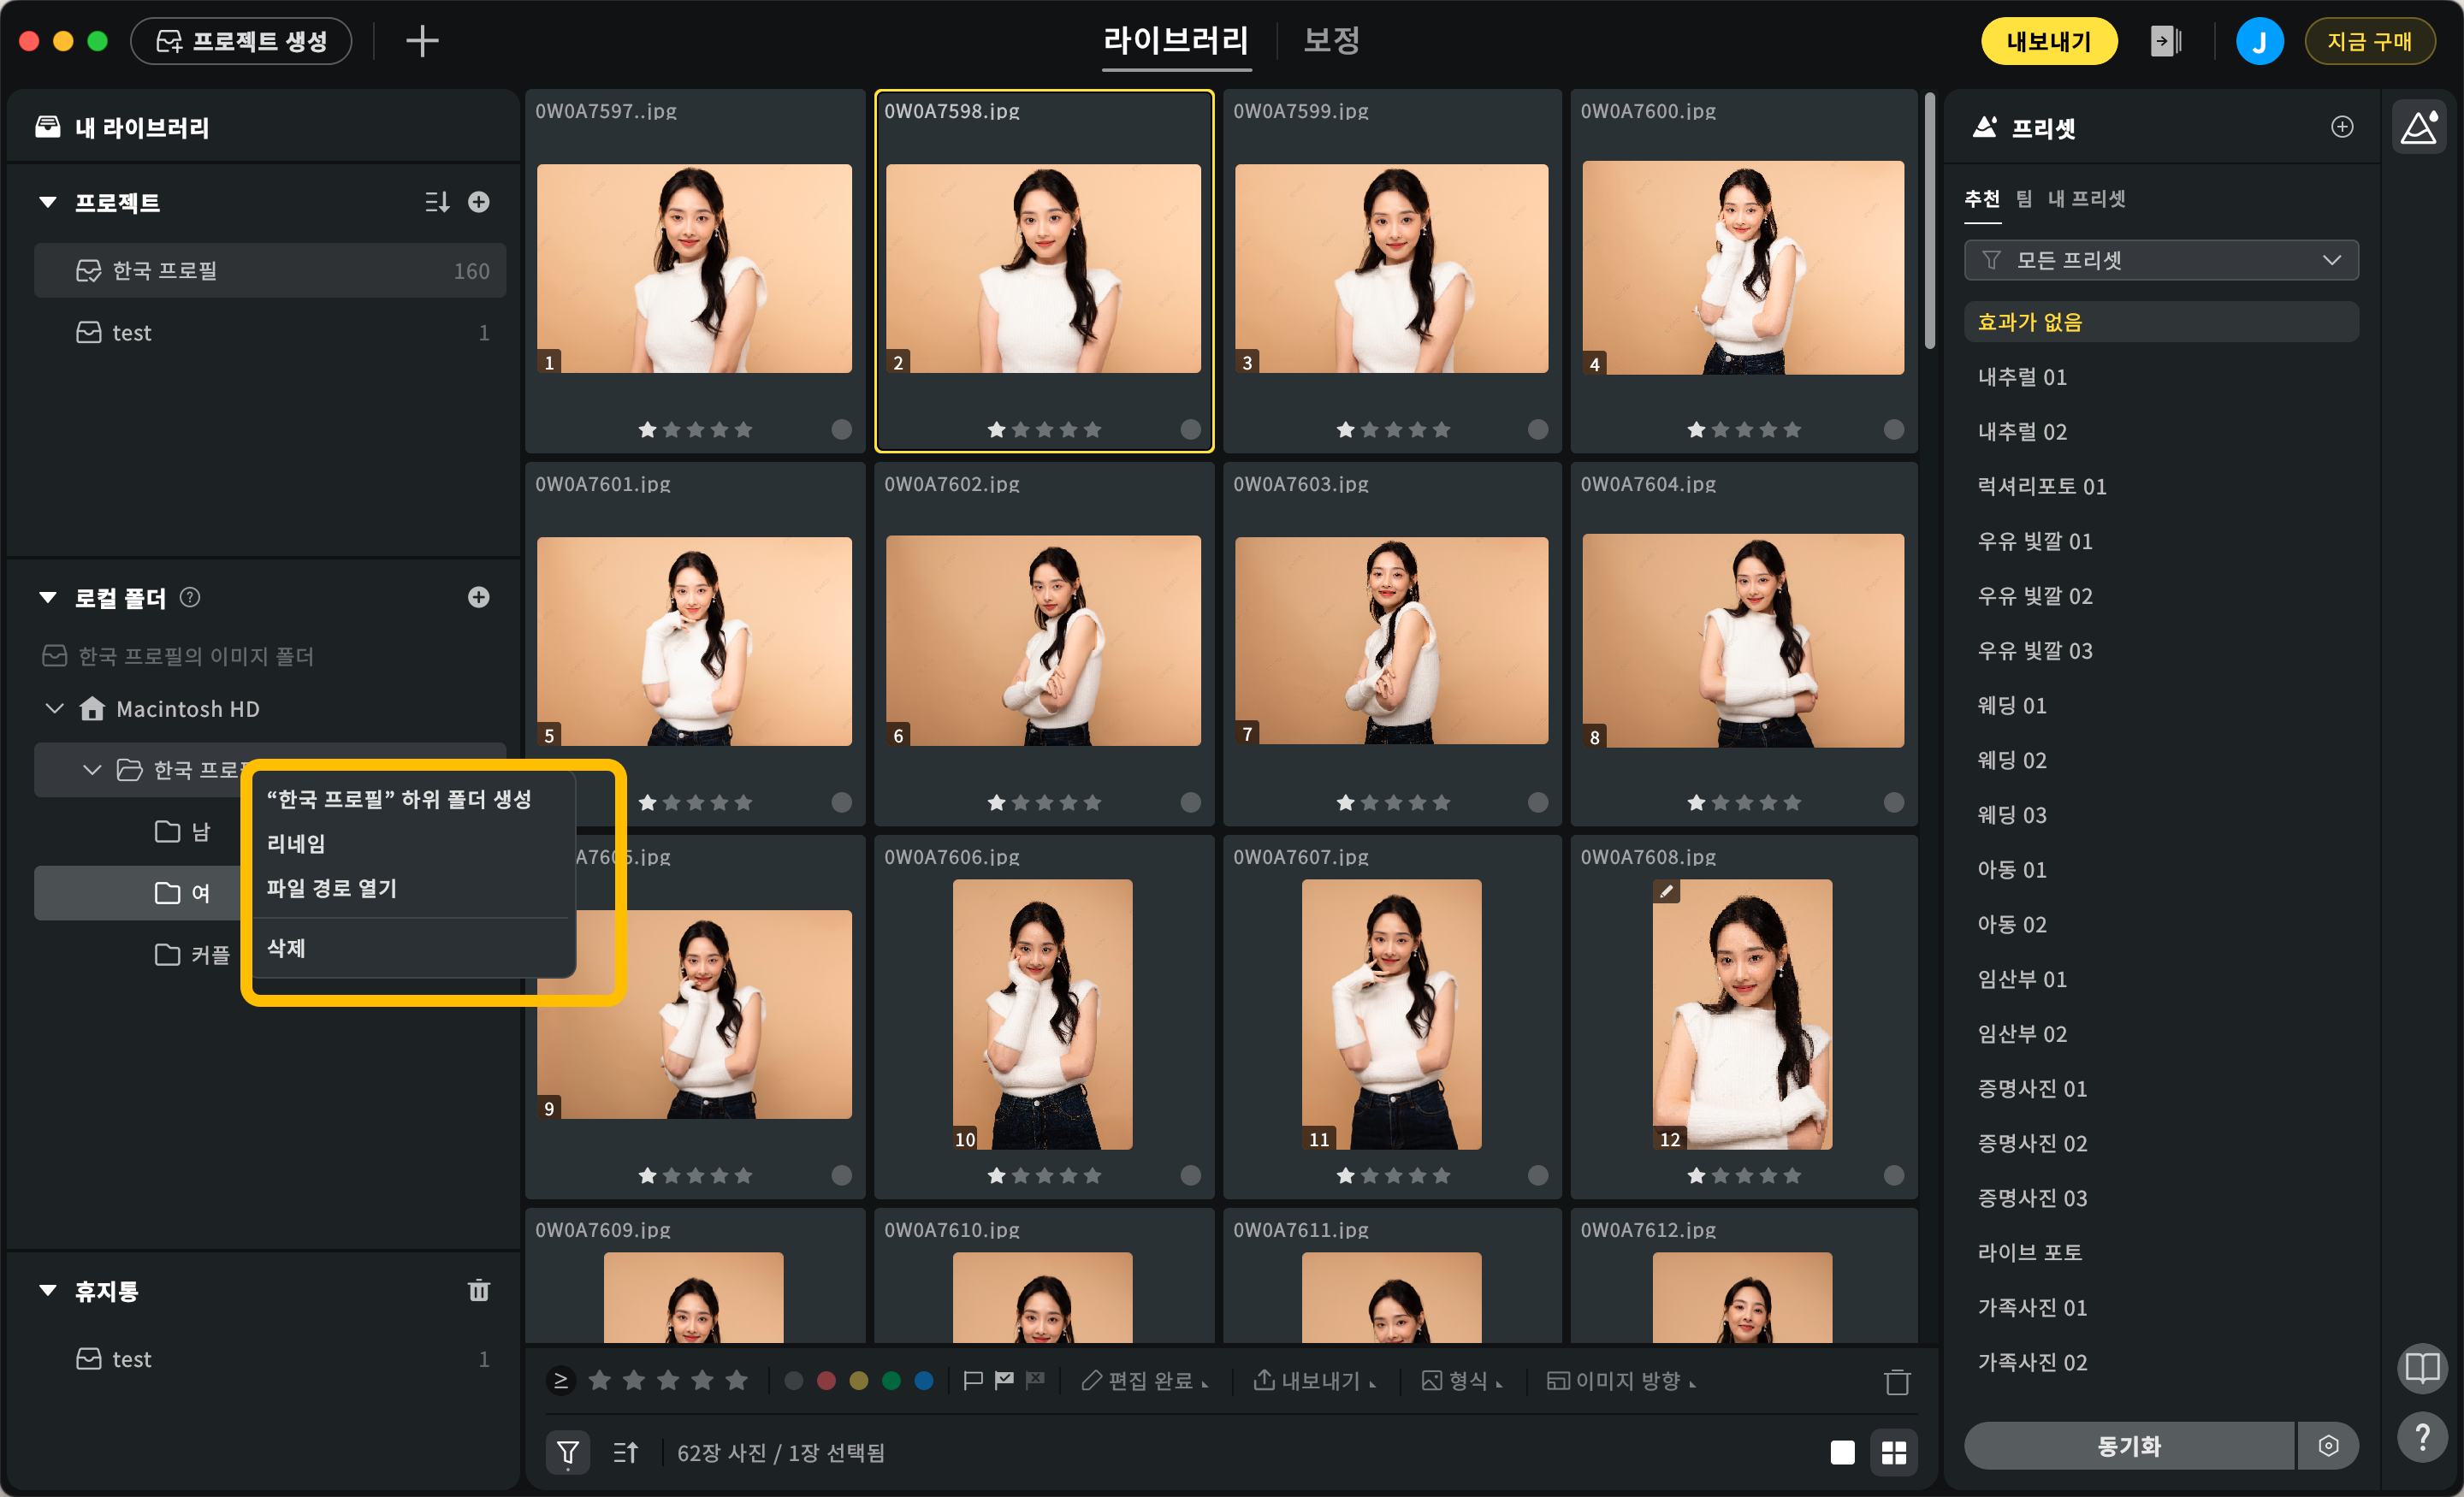2464x1497 pixels.
Task: Click the sort order icon in status bar
Action: point(625,1452)
